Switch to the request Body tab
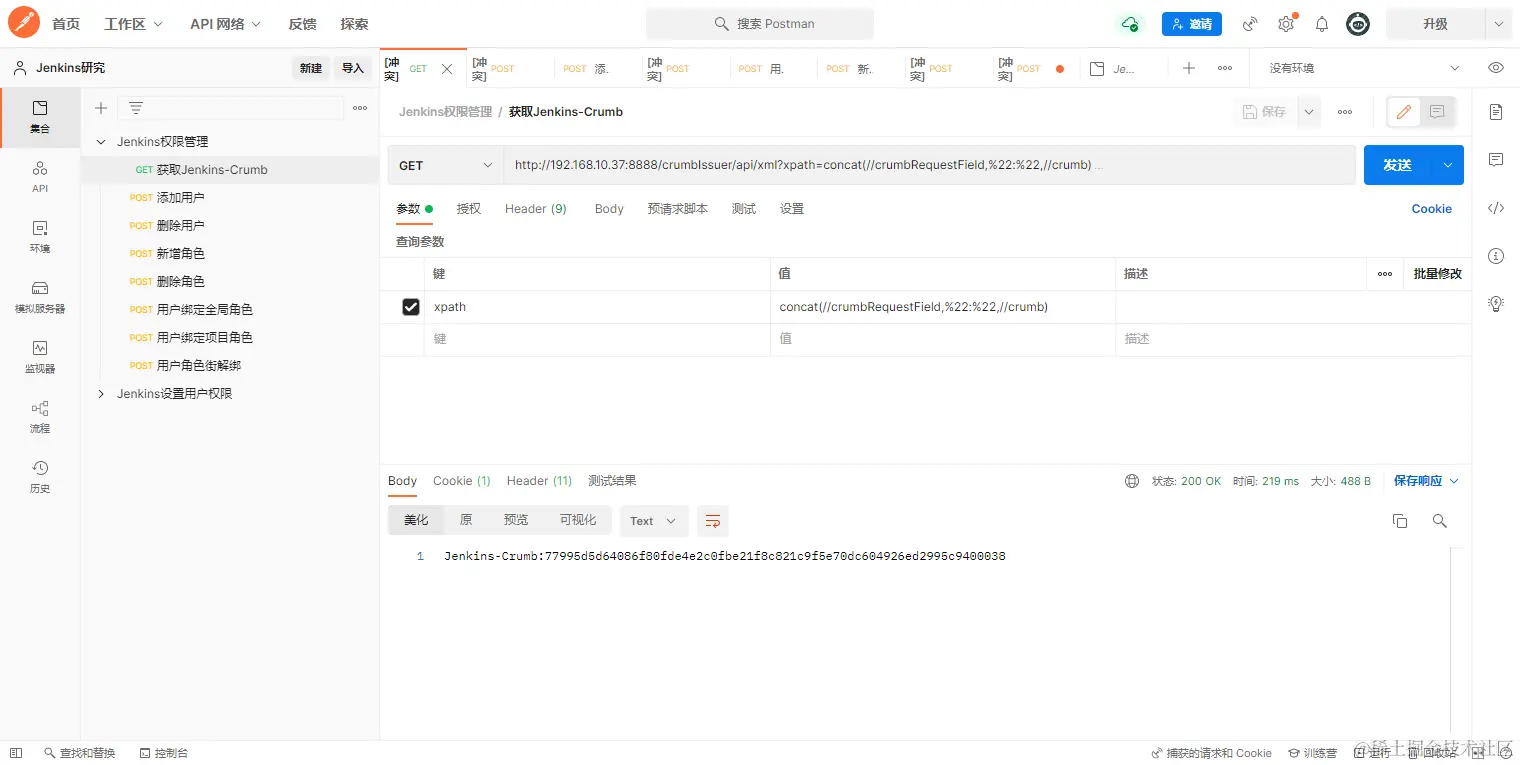The image size is (1520, 765). point(609,209)
